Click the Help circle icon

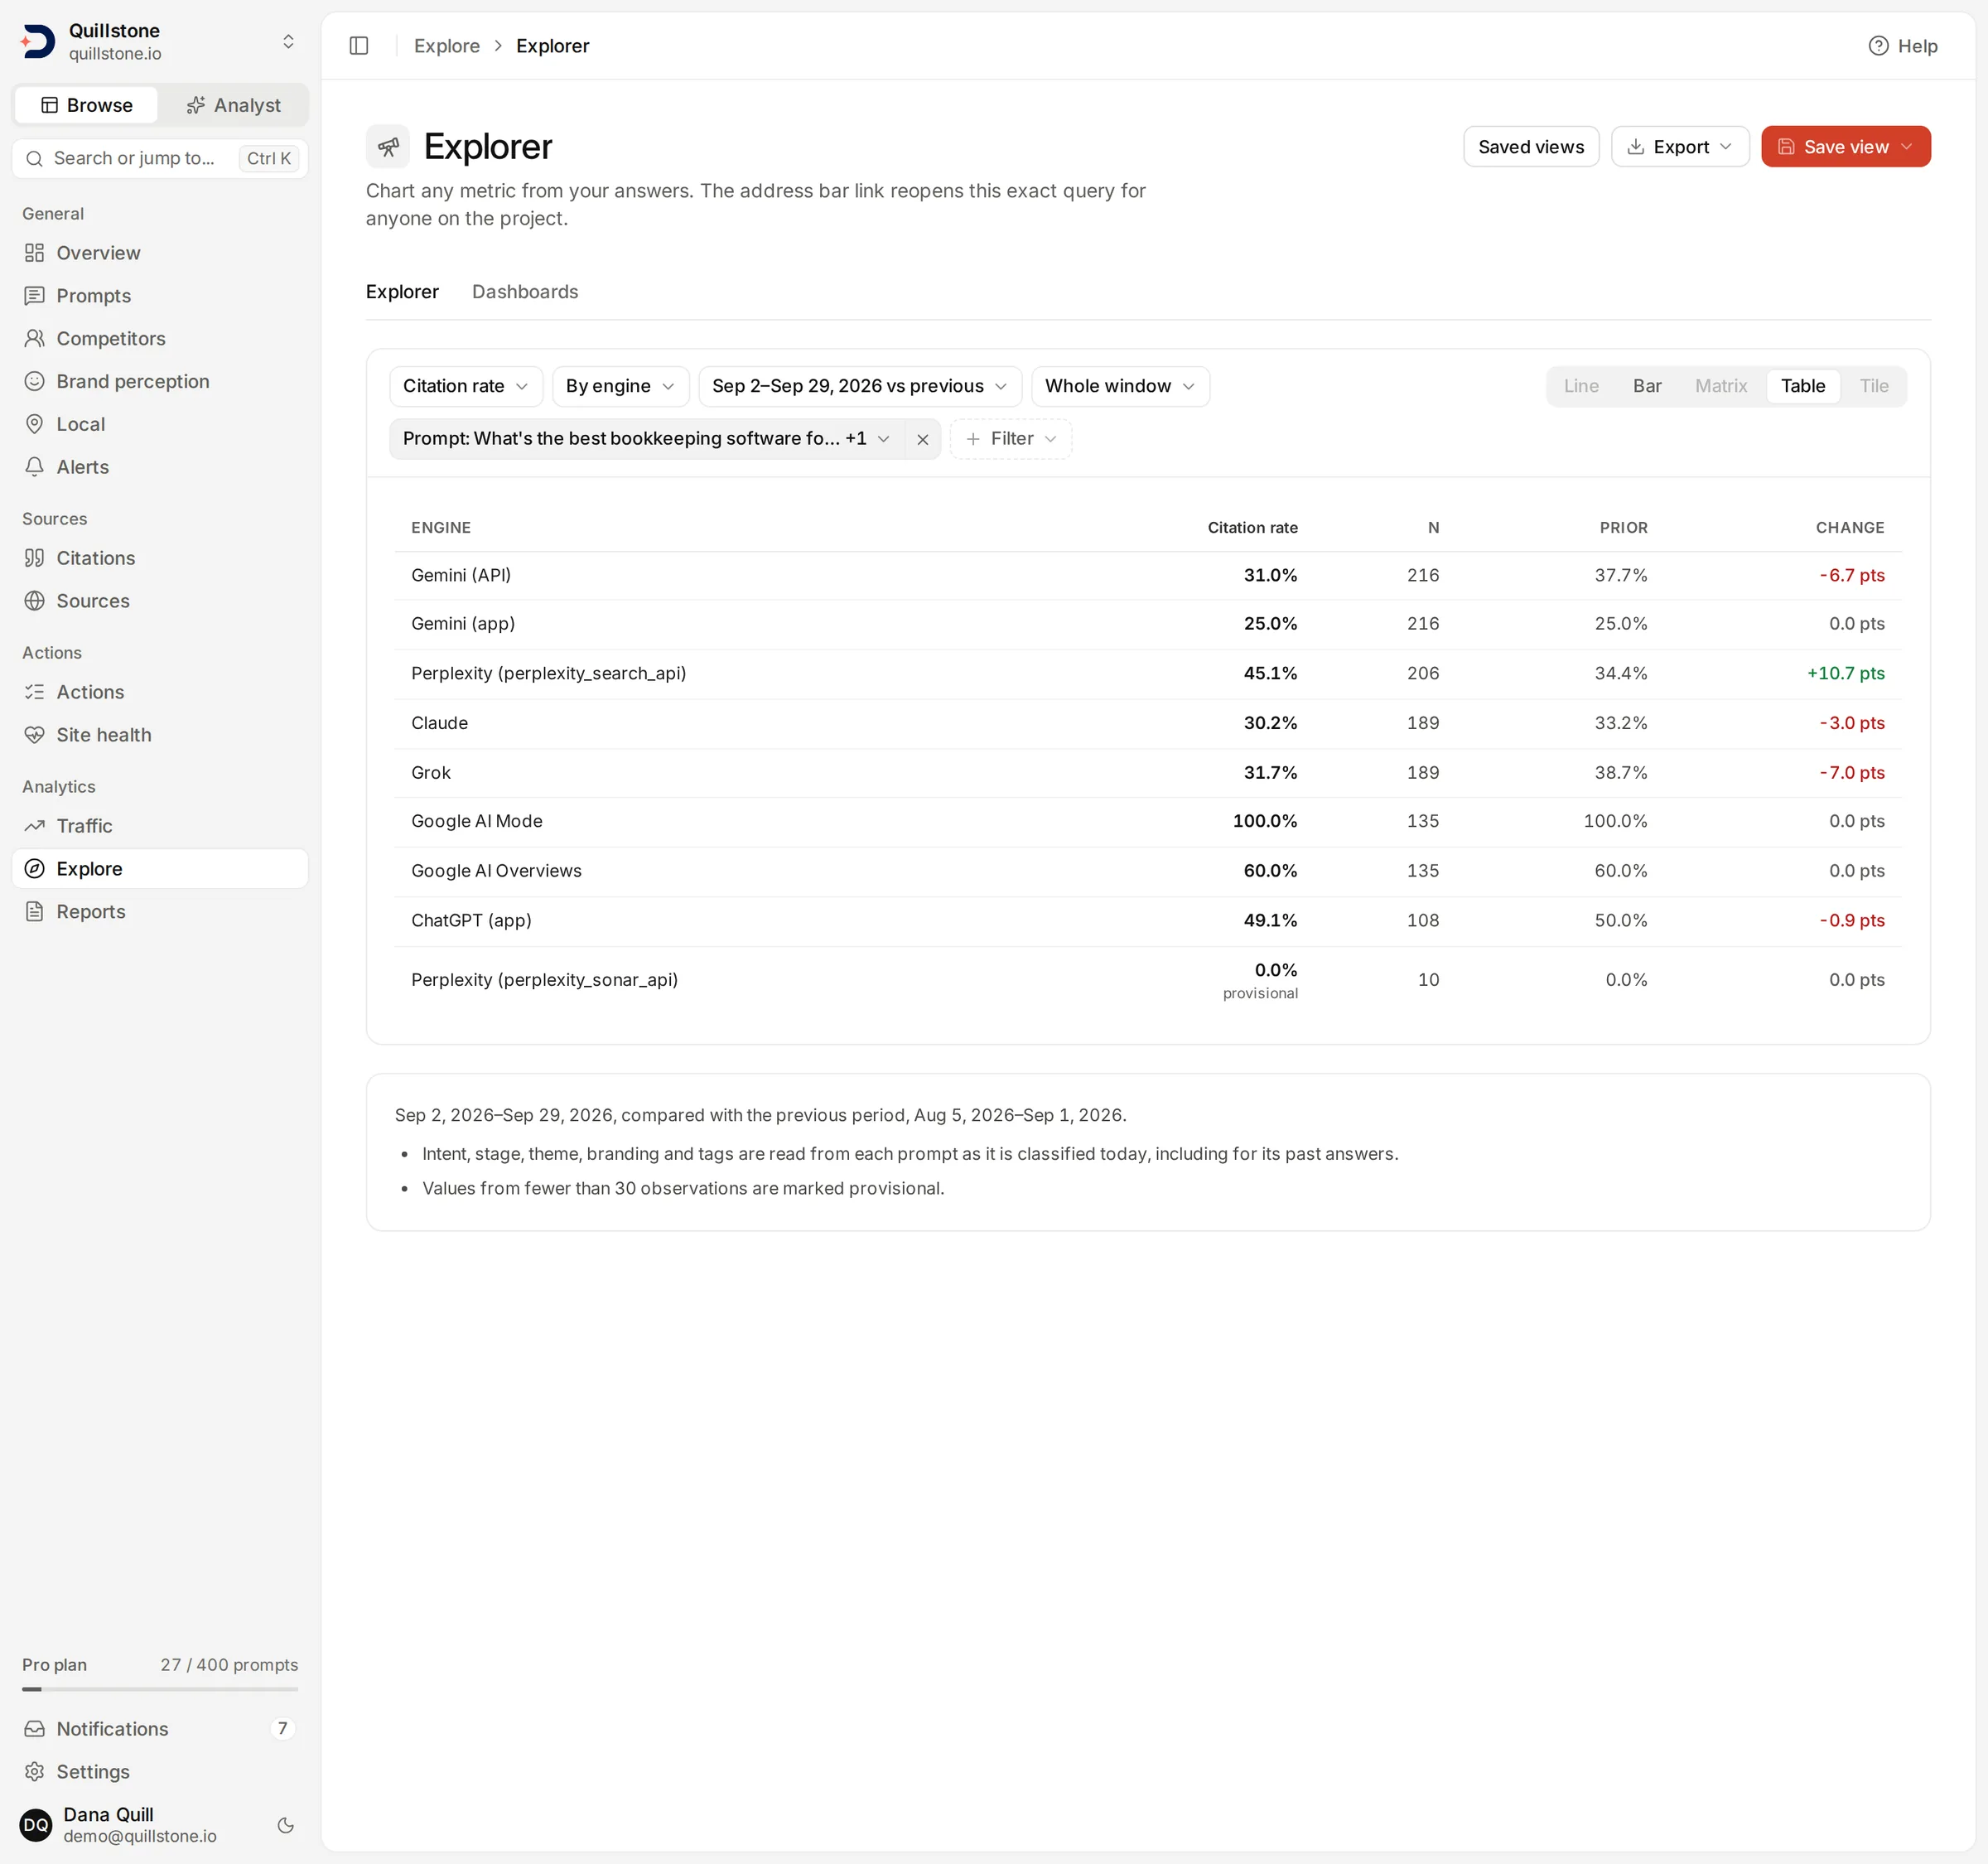(1878, 46)
